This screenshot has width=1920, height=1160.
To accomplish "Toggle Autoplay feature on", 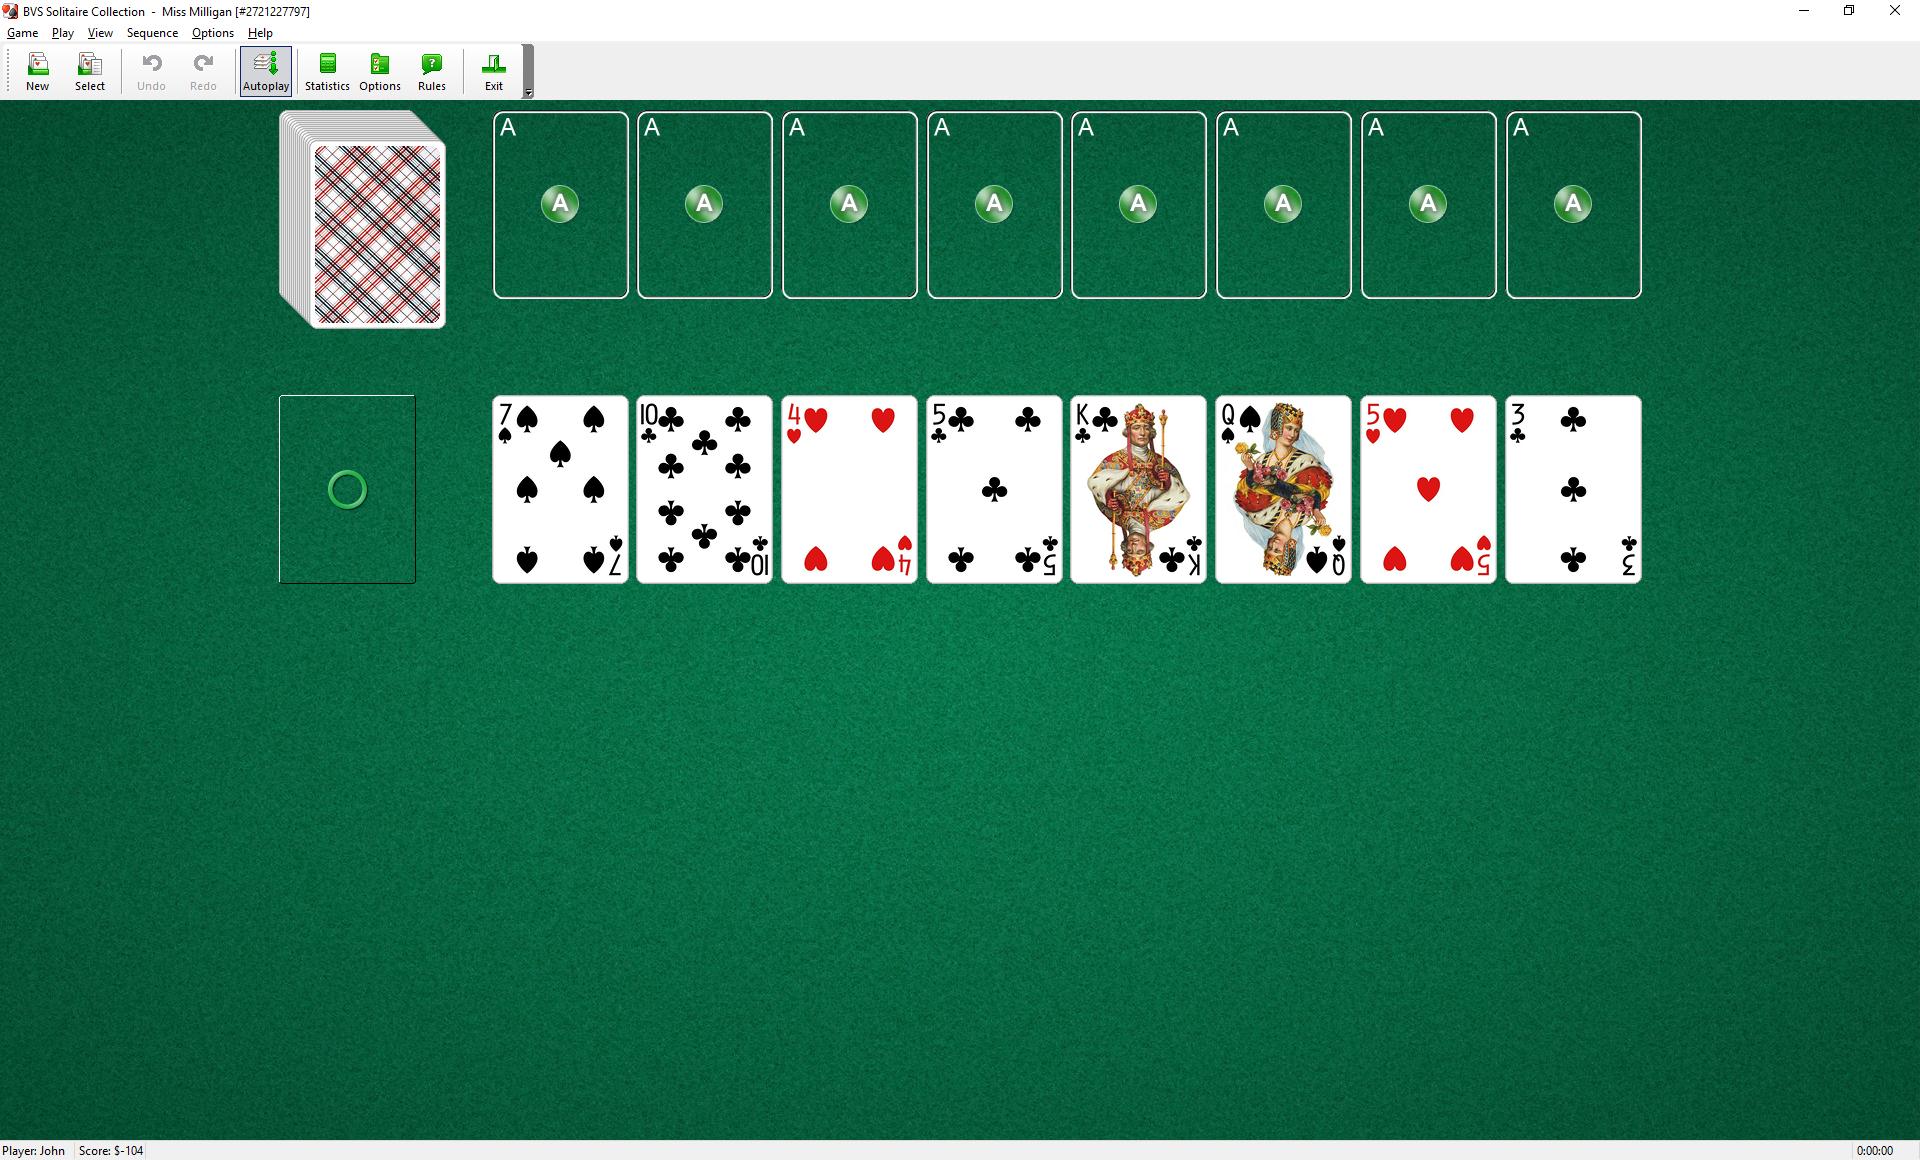I will point(263,71).
